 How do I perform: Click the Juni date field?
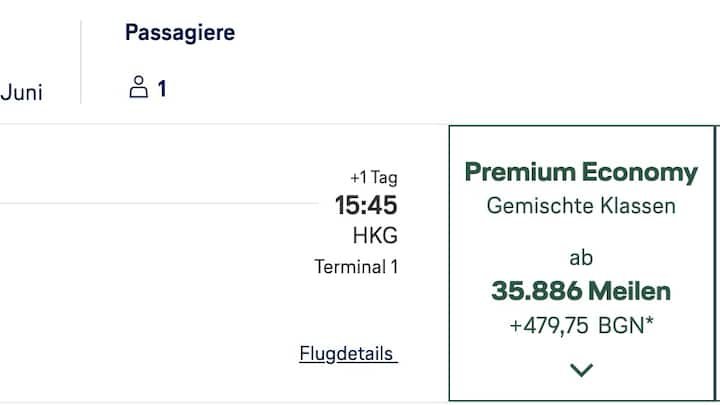pos(21,92)
